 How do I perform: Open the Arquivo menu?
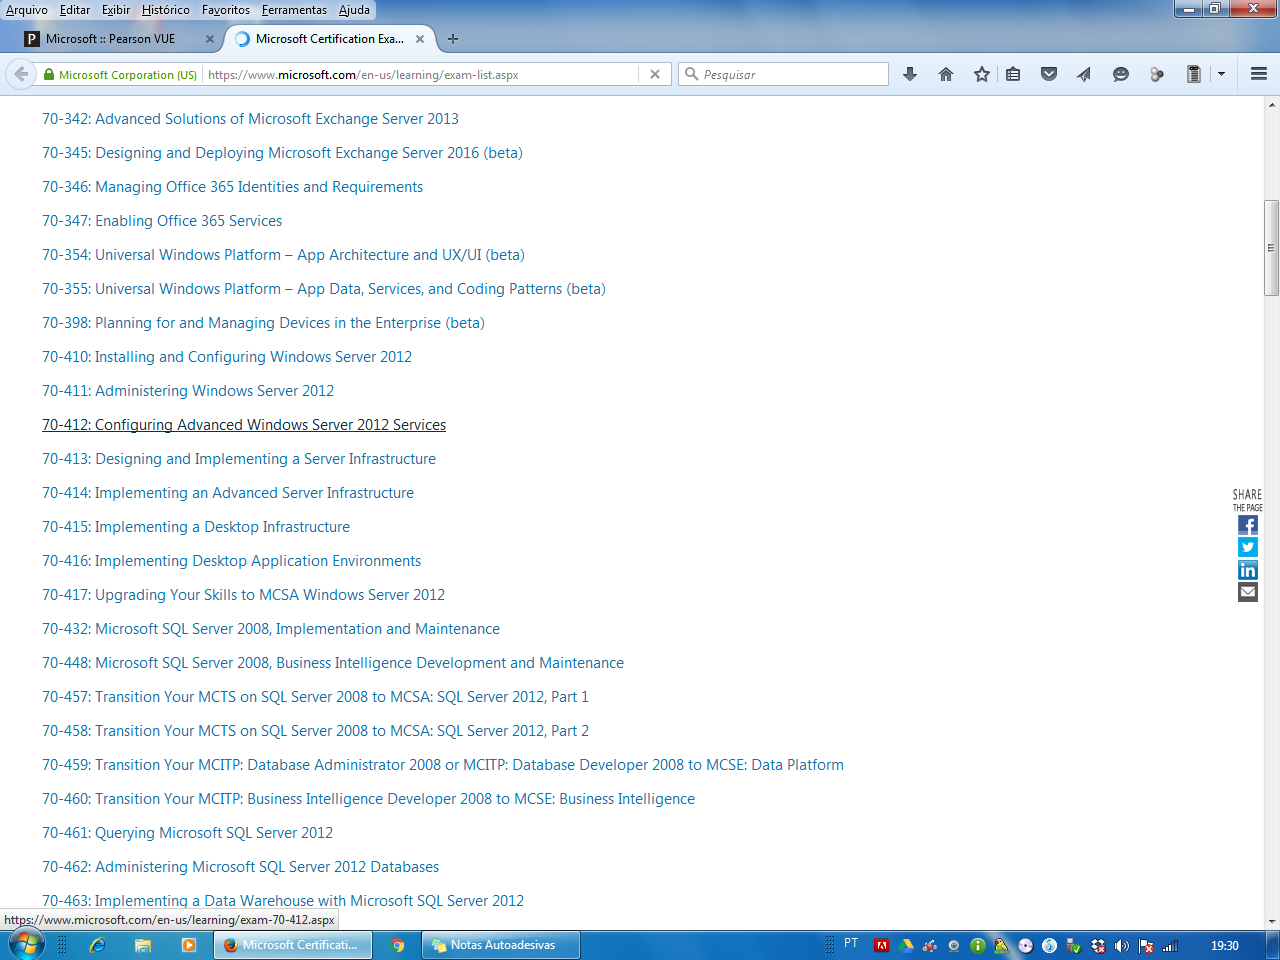[x=27, y=10]
